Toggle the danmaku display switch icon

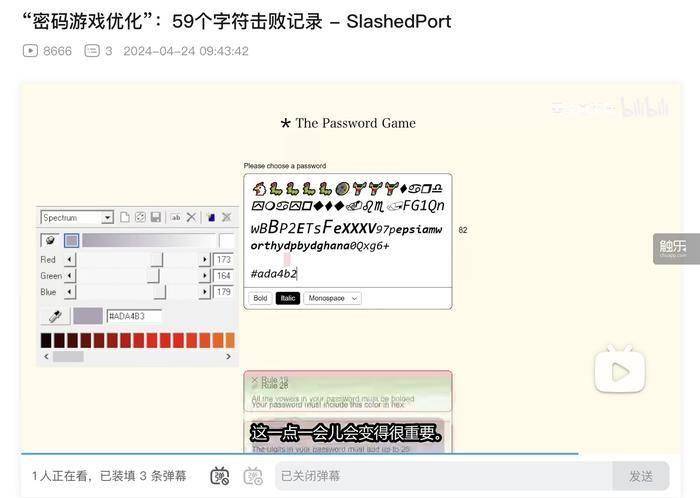(220, 476)
